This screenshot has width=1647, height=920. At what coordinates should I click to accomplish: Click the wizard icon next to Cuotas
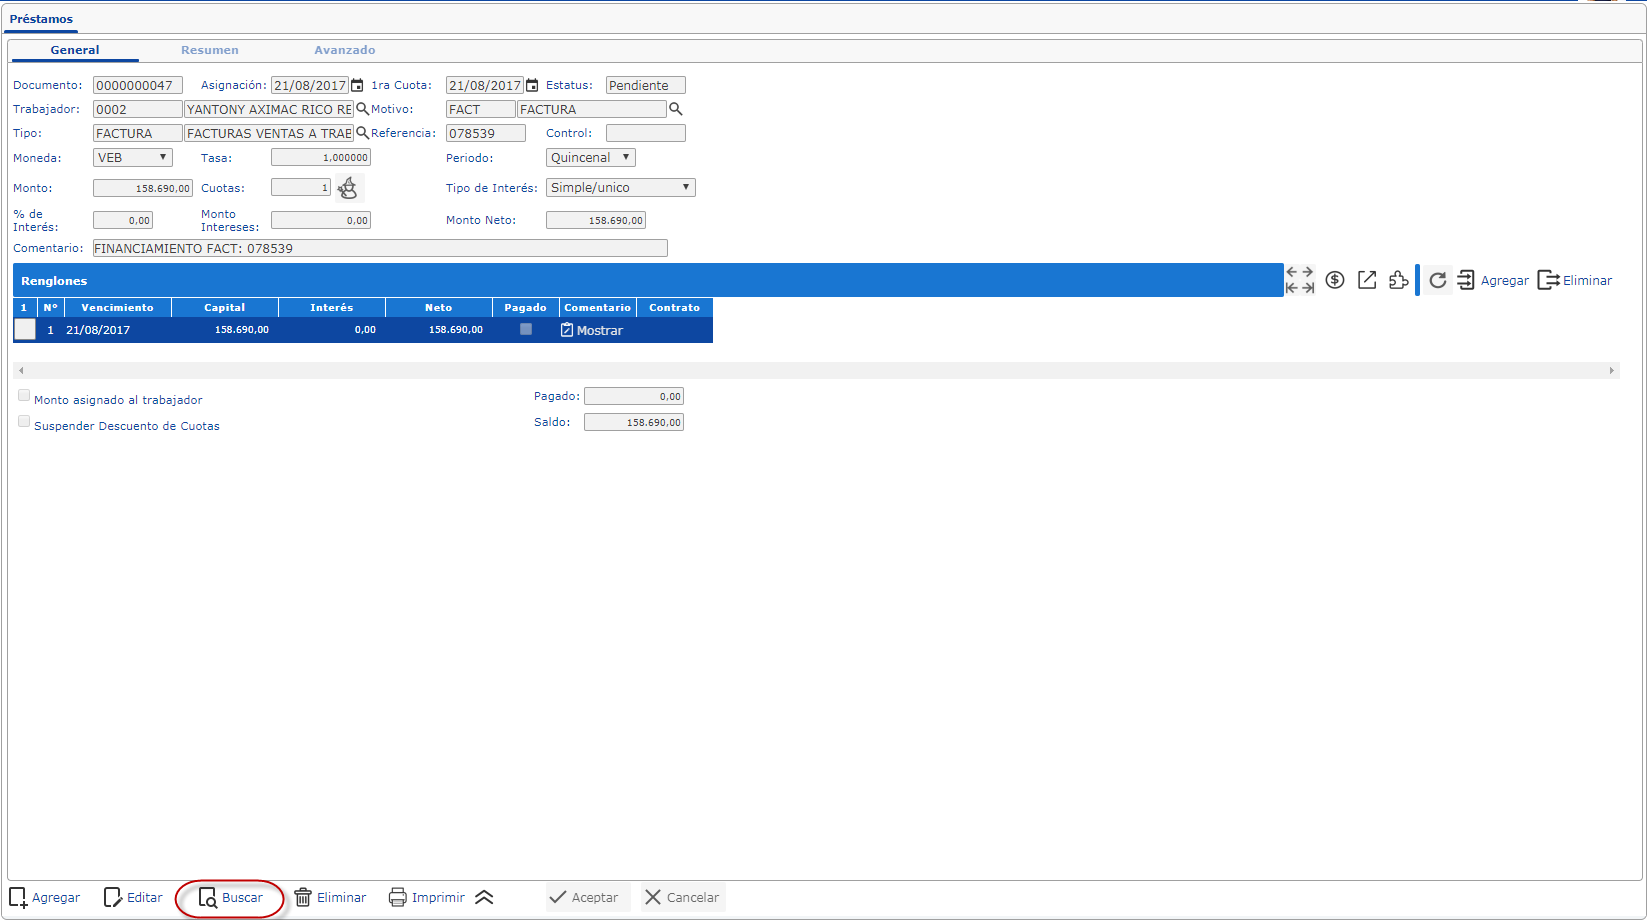(348, 188)
